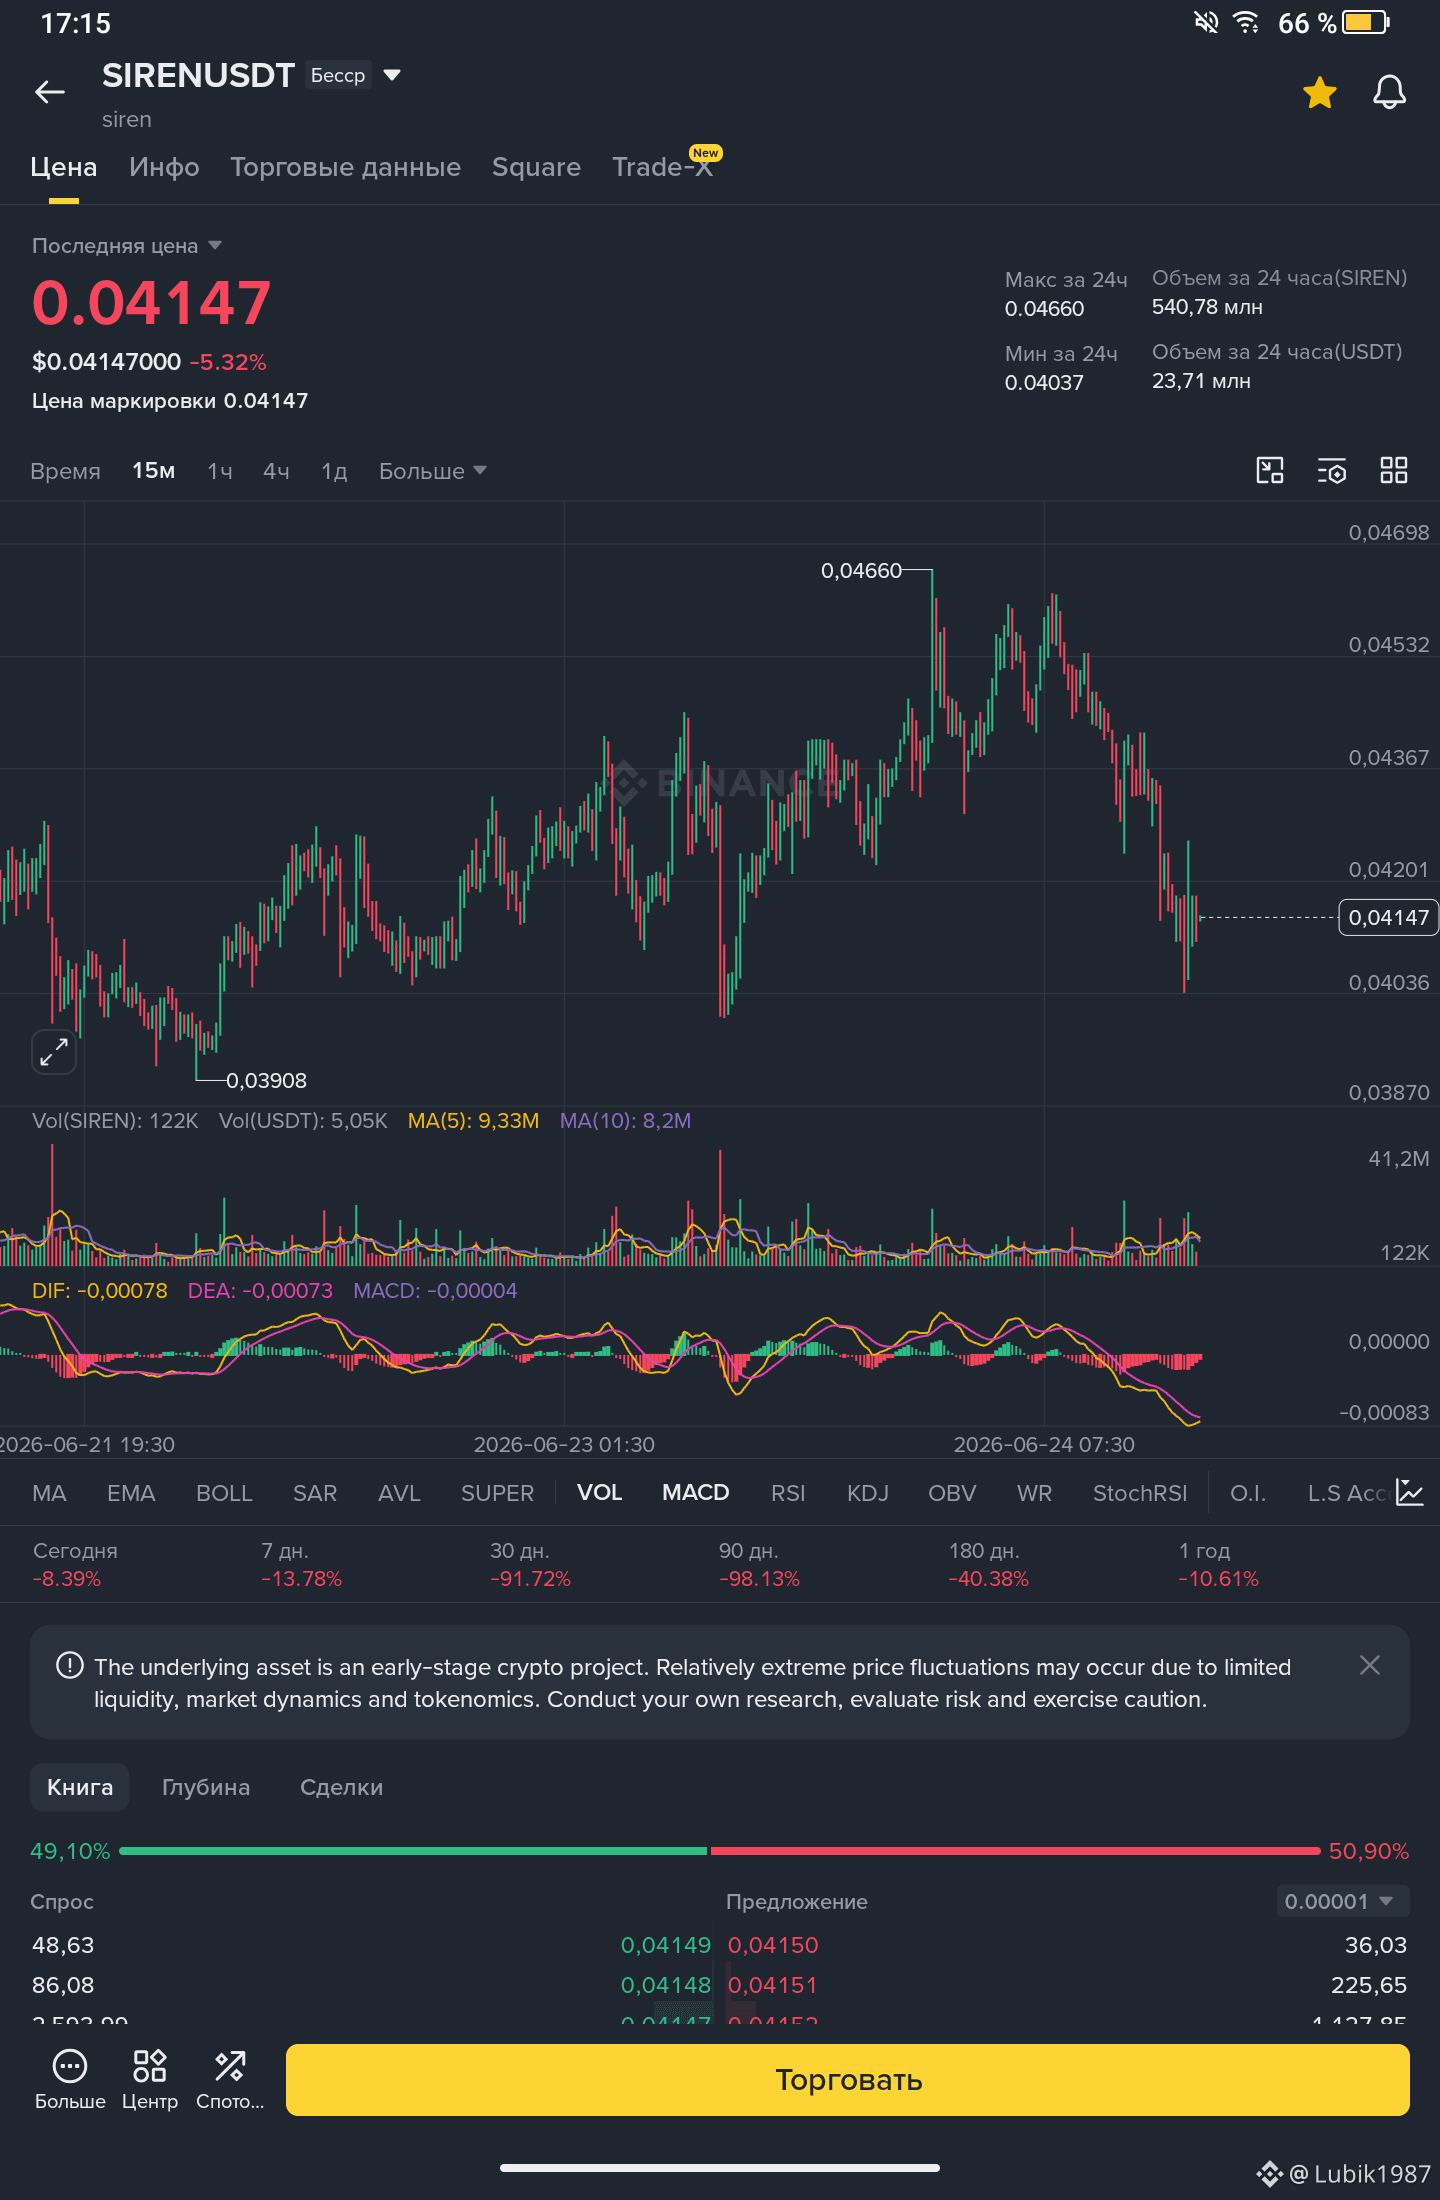Tap the warning info icon
Screen dimensions: 1440x2200
70,1665
